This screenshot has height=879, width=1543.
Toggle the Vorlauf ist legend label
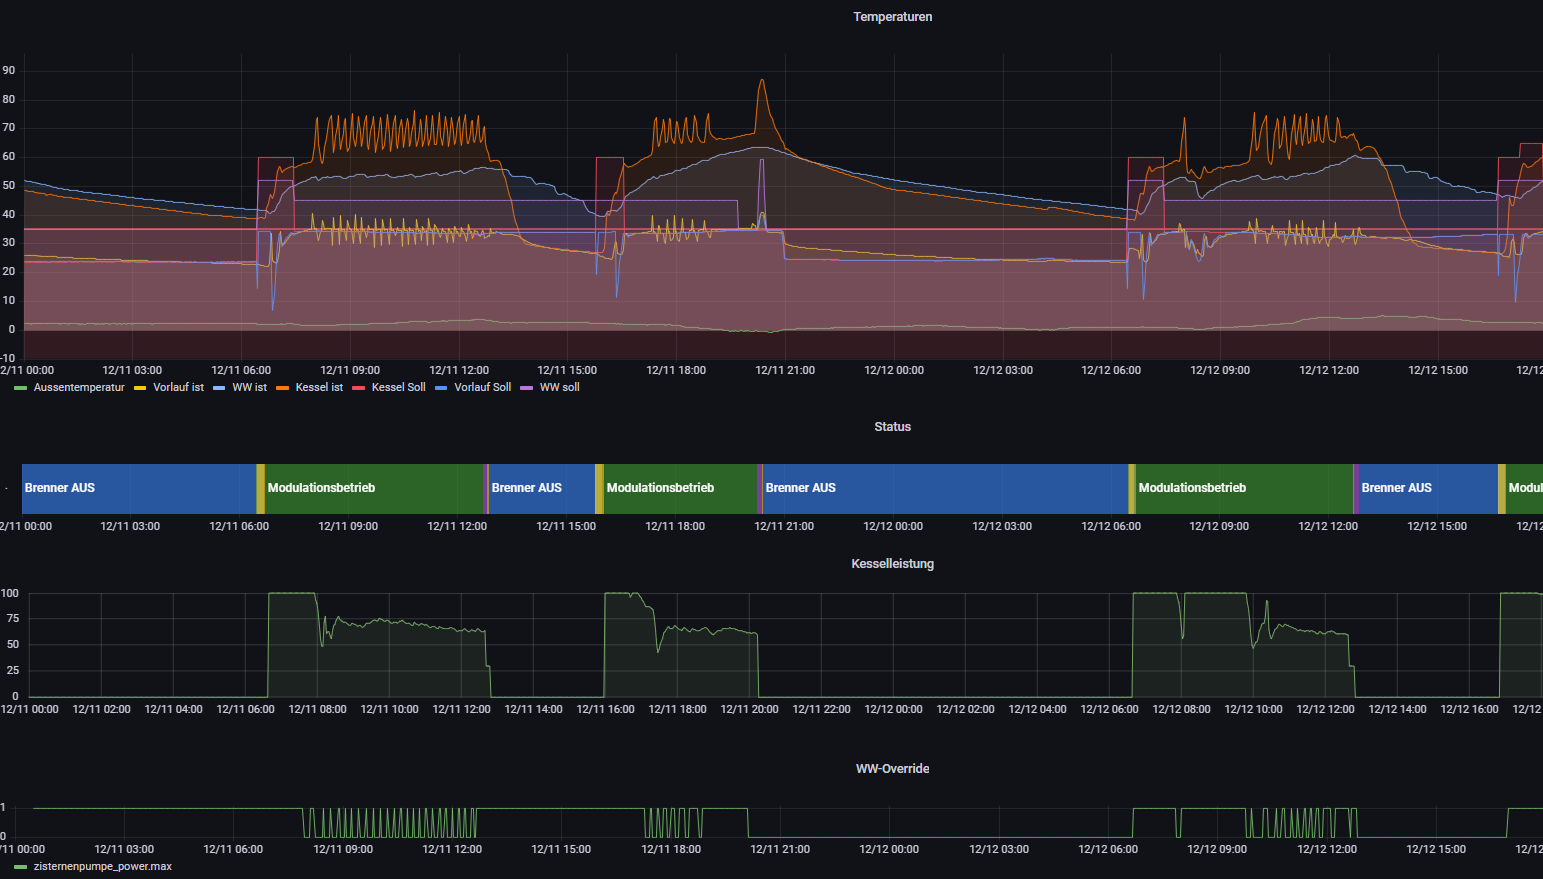click(178, 388)
